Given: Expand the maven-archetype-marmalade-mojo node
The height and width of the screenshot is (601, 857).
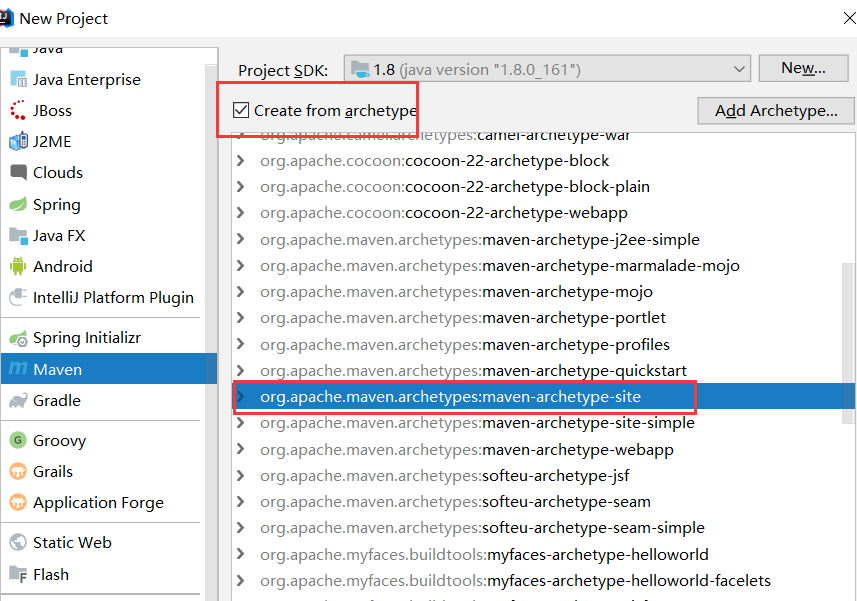Looking at the screenshot, I should coord(240,265).
